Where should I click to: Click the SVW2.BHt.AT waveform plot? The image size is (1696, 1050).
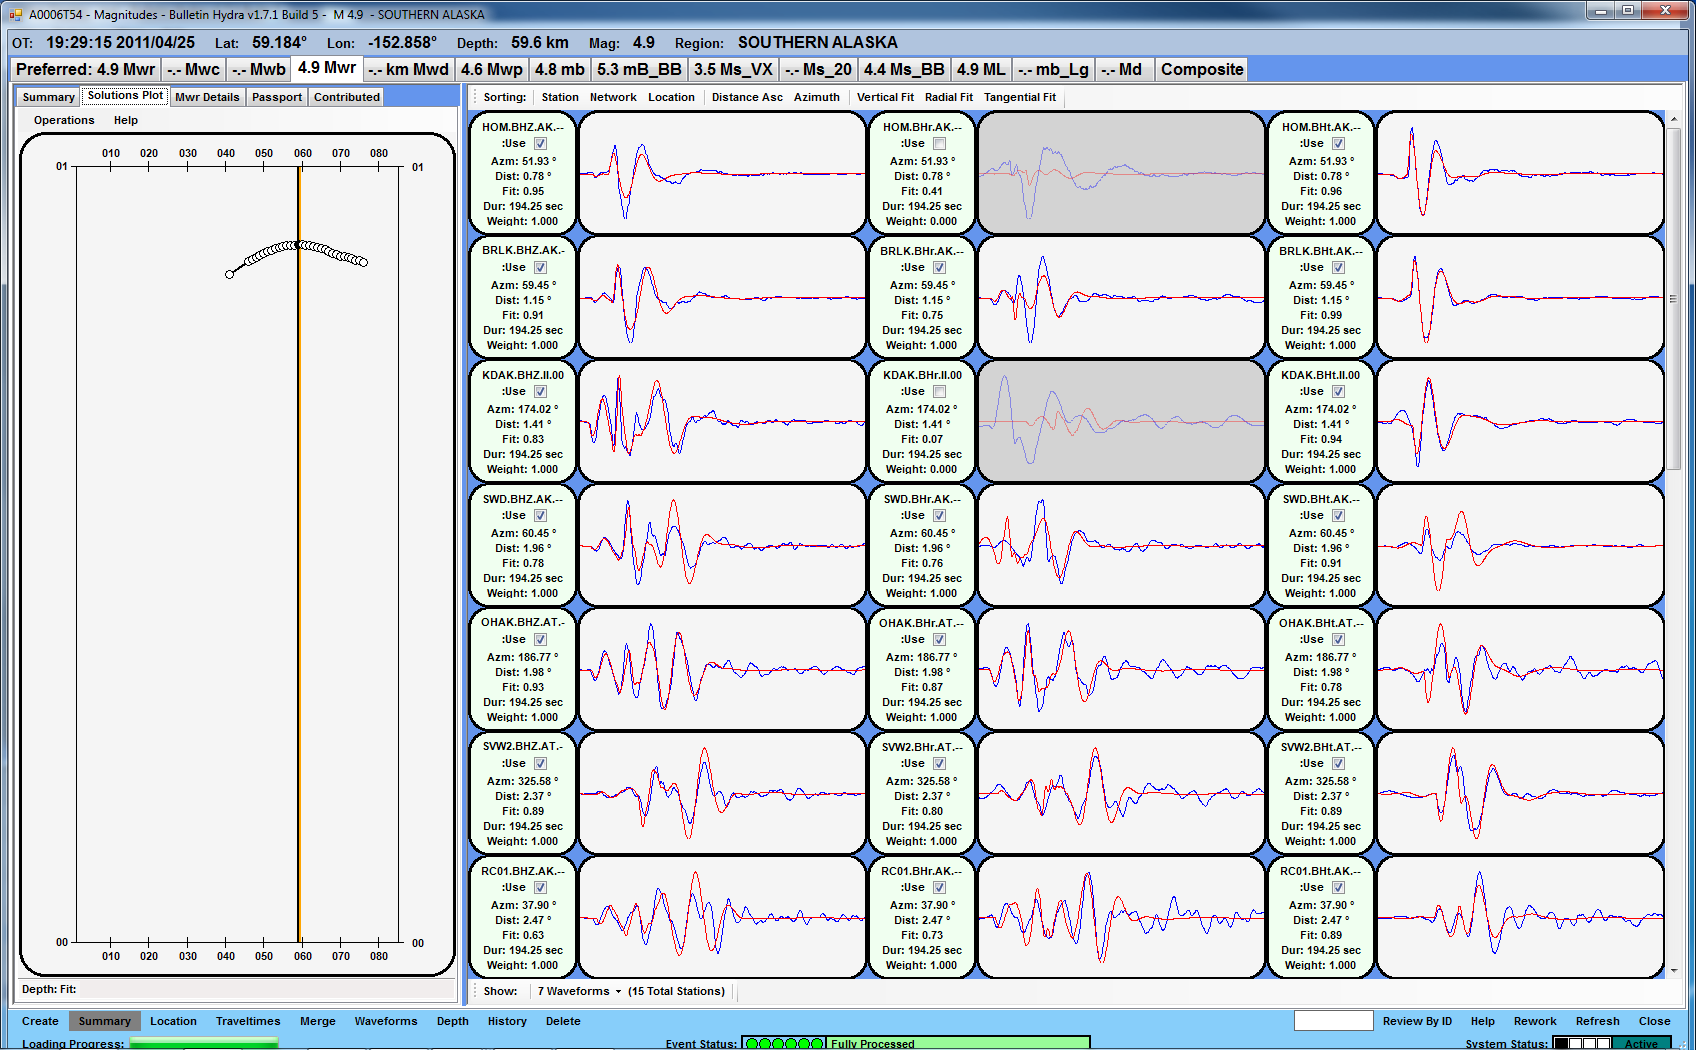point(1520,793)
